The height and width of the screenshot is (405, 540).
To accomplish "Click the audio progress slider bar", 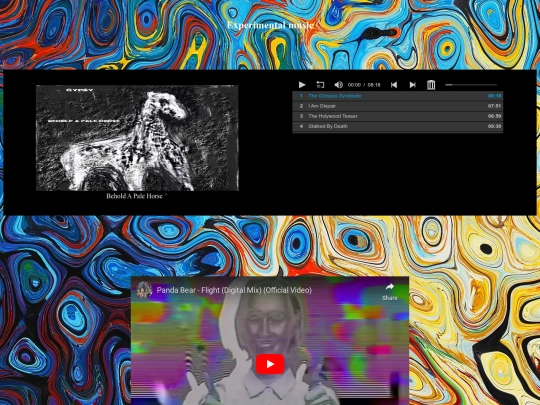I will click(471, 85).
